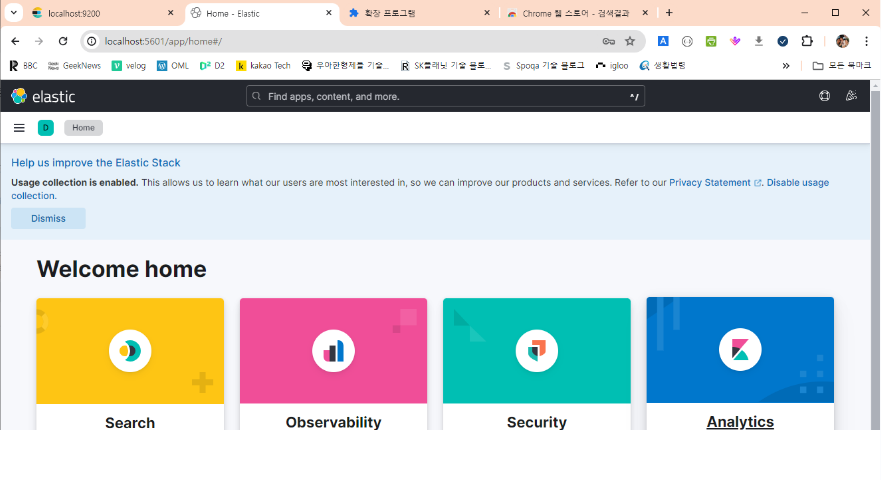Open the BBC bookmark
This screenshot has width=881, height=480.
(x=24, y=66)
